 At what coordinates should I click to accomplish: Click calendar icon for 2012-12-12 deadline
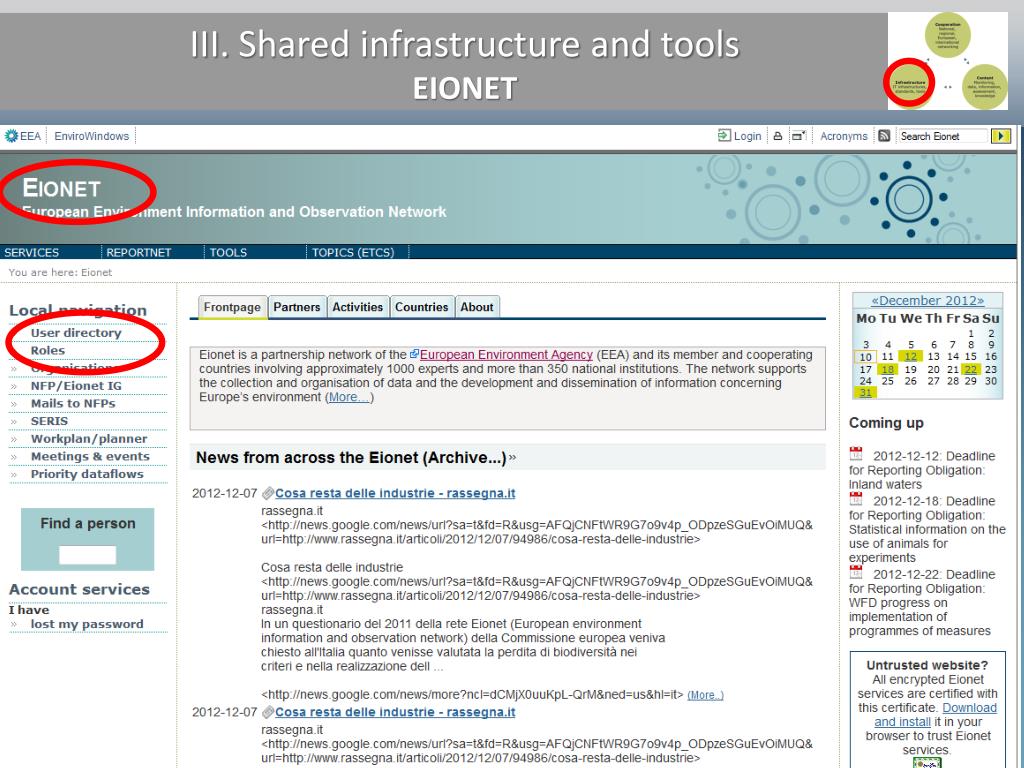[856, 453]
